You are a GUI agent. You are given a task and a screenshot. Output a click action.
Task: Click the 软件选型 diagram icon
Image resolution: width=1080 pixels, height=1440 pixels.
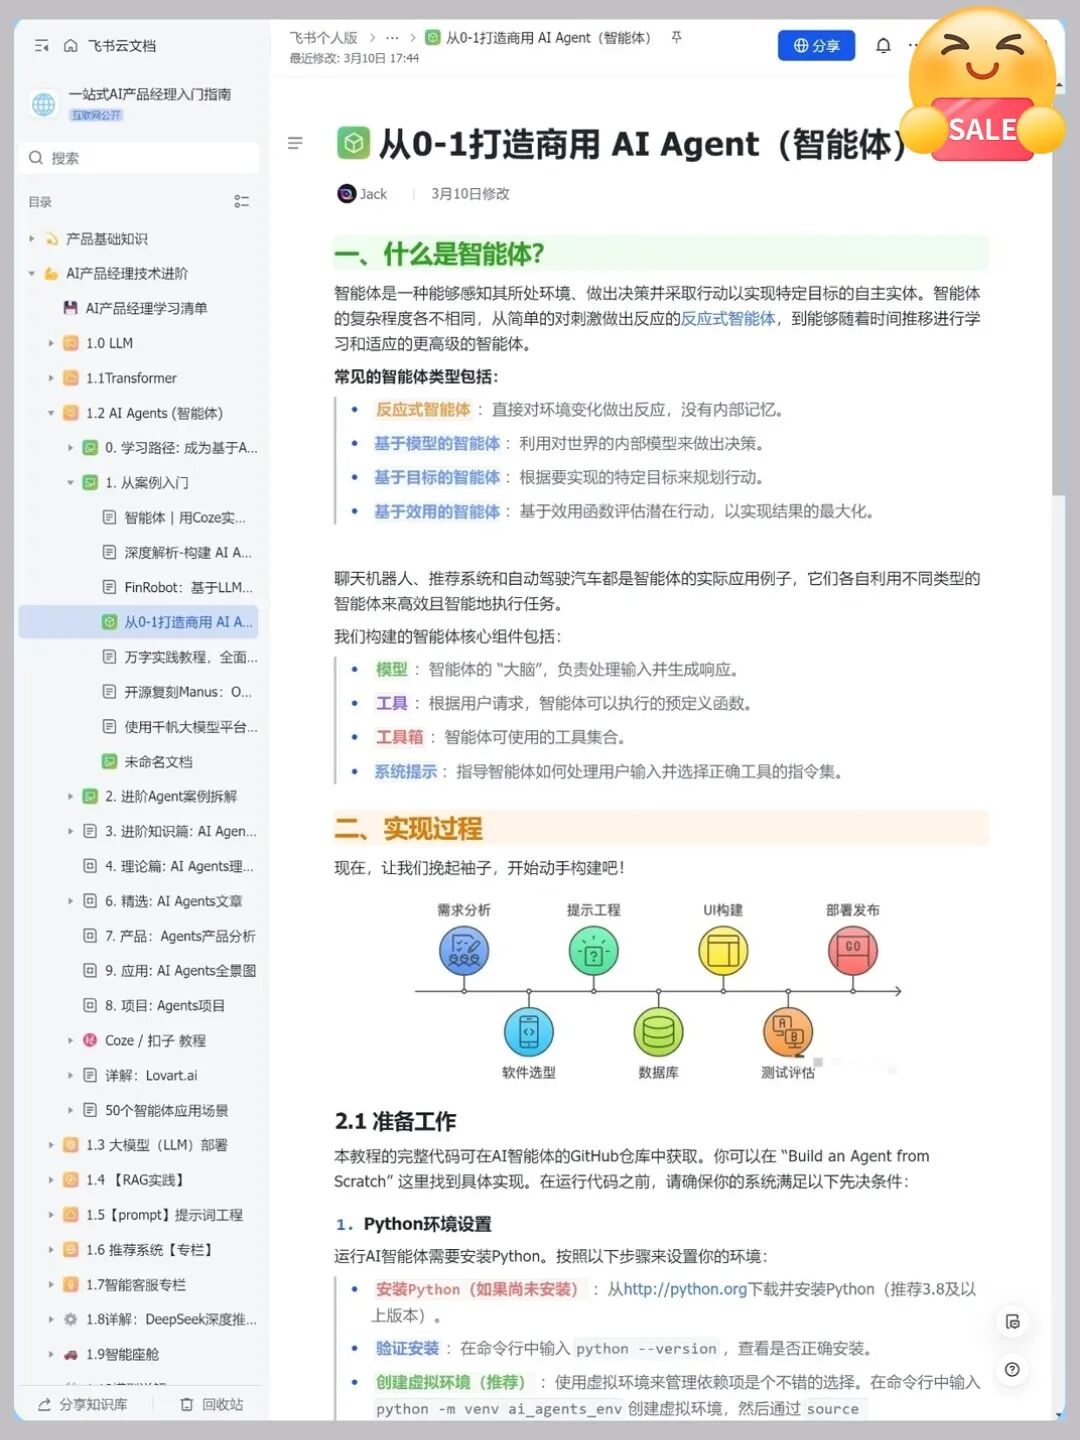(x=529, y=1032)
